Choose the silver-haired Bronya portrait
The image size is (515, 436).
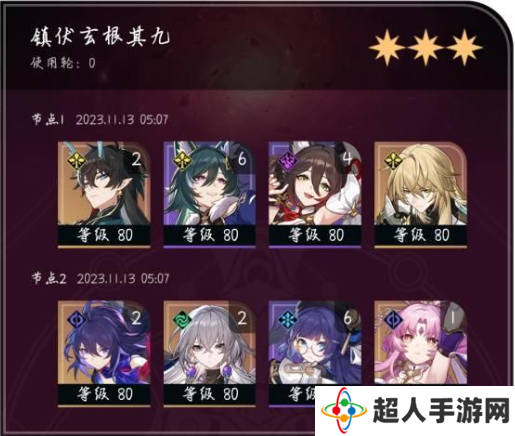coord(209,353)
